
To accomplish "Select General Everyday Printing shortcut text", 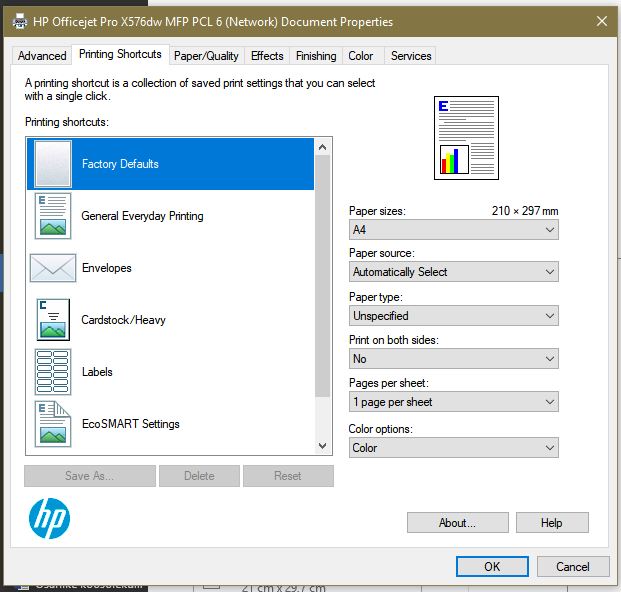I will (143, 216).
